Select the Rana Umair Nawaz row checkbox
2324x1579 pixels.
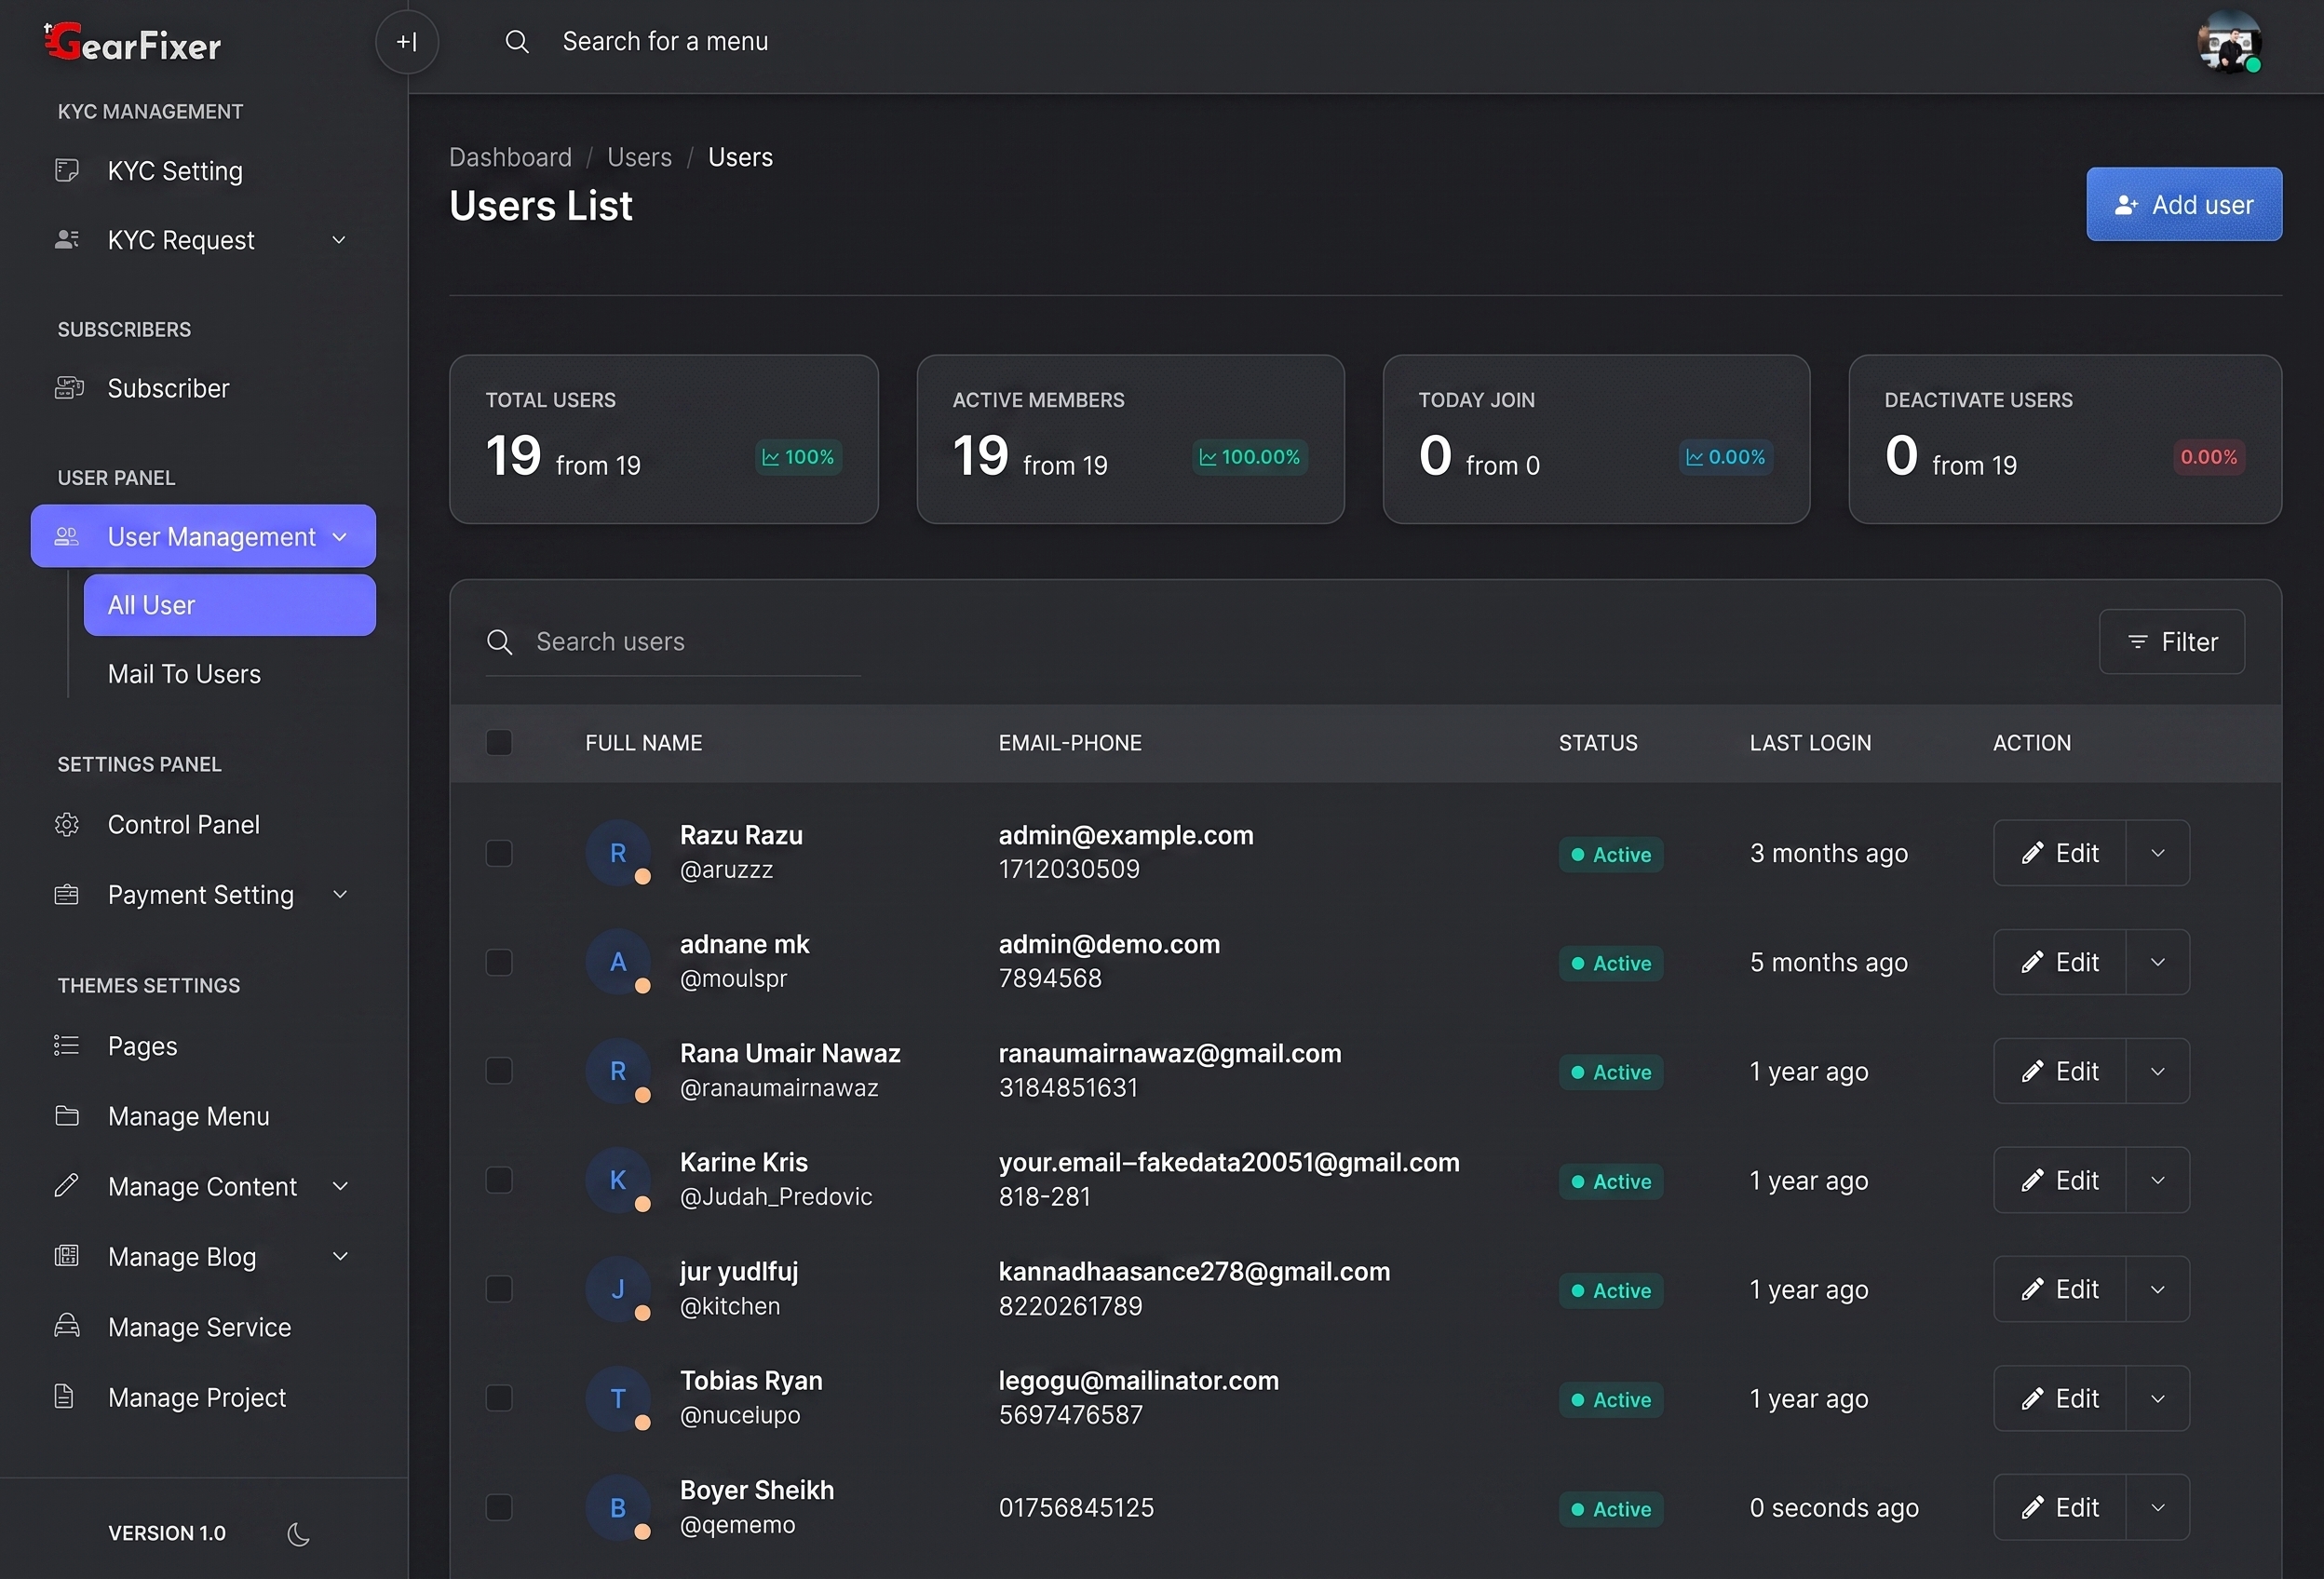pyautogui.click(x=499, y=1071)
